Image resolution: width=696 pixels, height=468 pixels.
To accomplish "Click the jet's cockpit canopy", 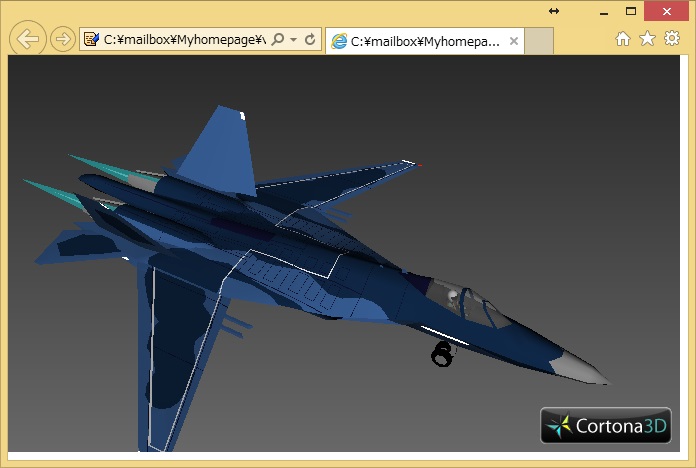I will click(x=470, y=301).
